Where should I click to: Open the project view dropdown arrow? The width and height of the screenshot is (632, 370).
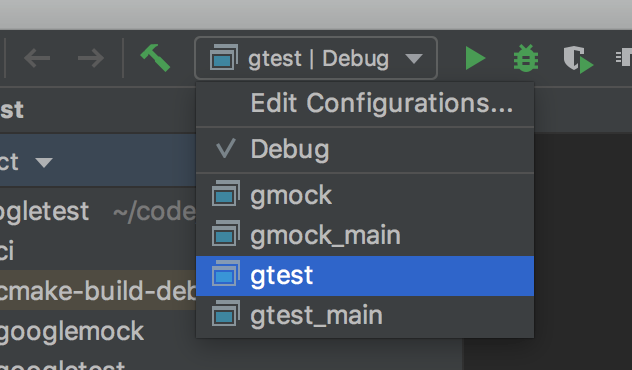44,162
